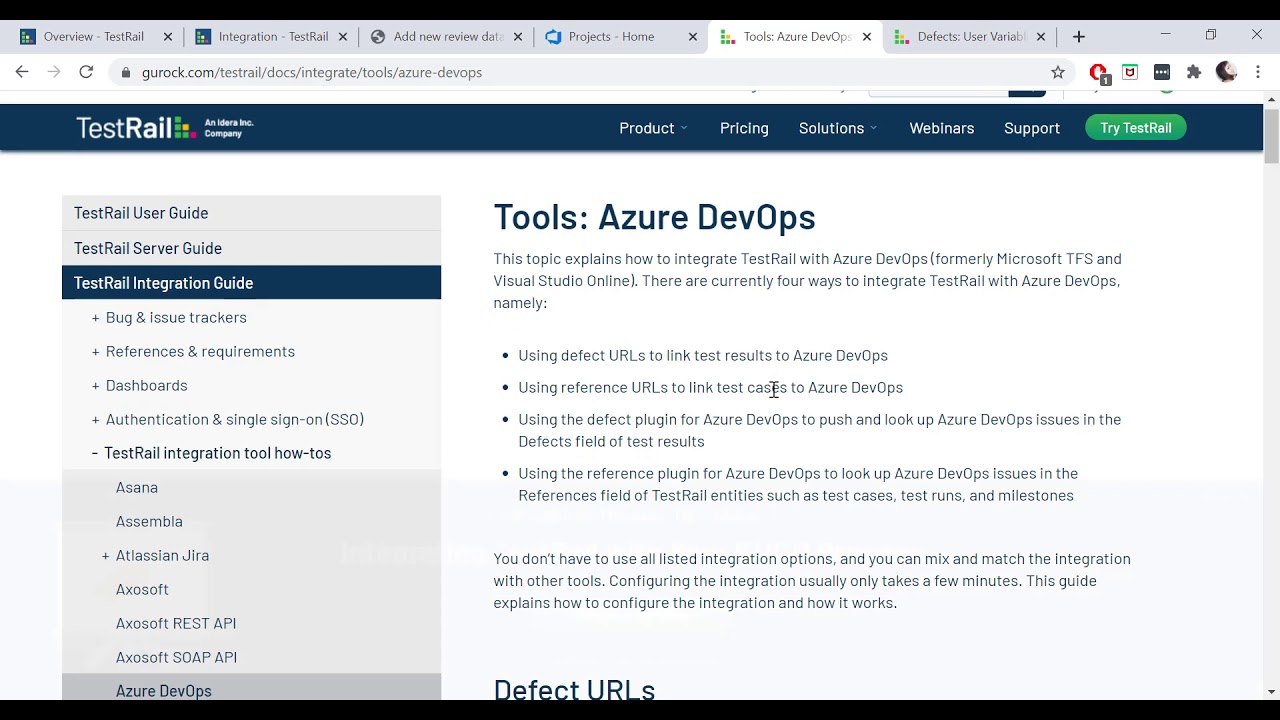Open the Chrome profile avatar

[1226, 72]
